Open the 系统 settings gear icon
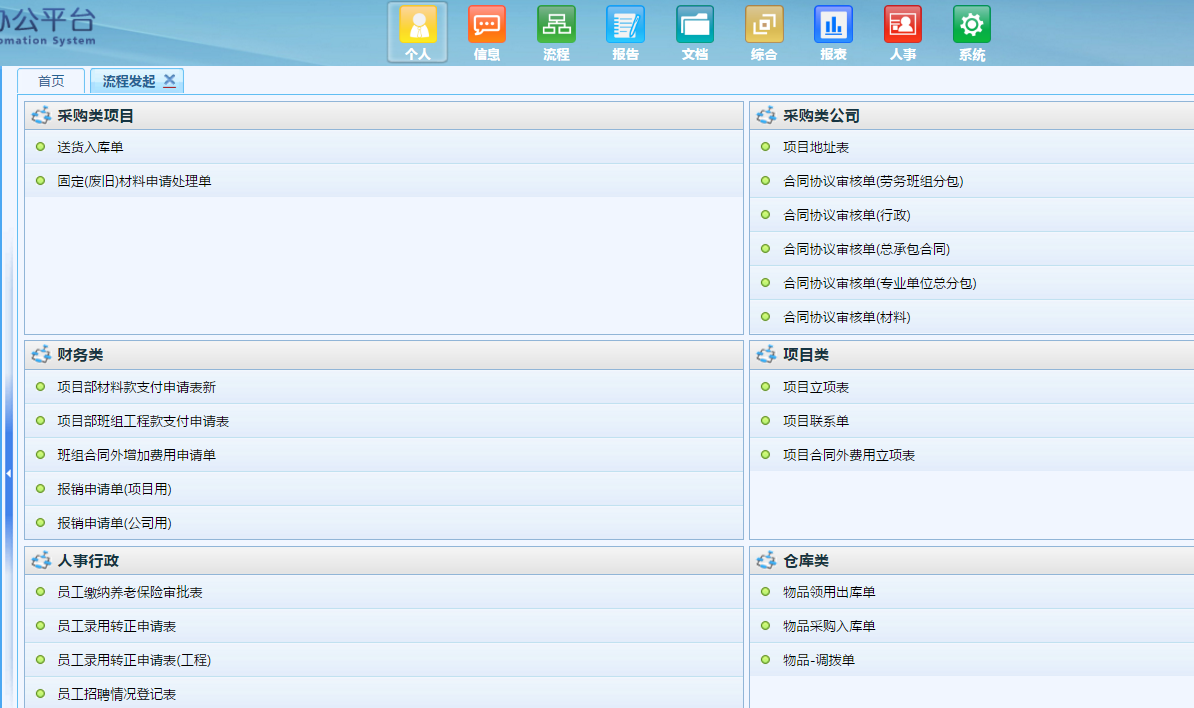 point(972,32)
